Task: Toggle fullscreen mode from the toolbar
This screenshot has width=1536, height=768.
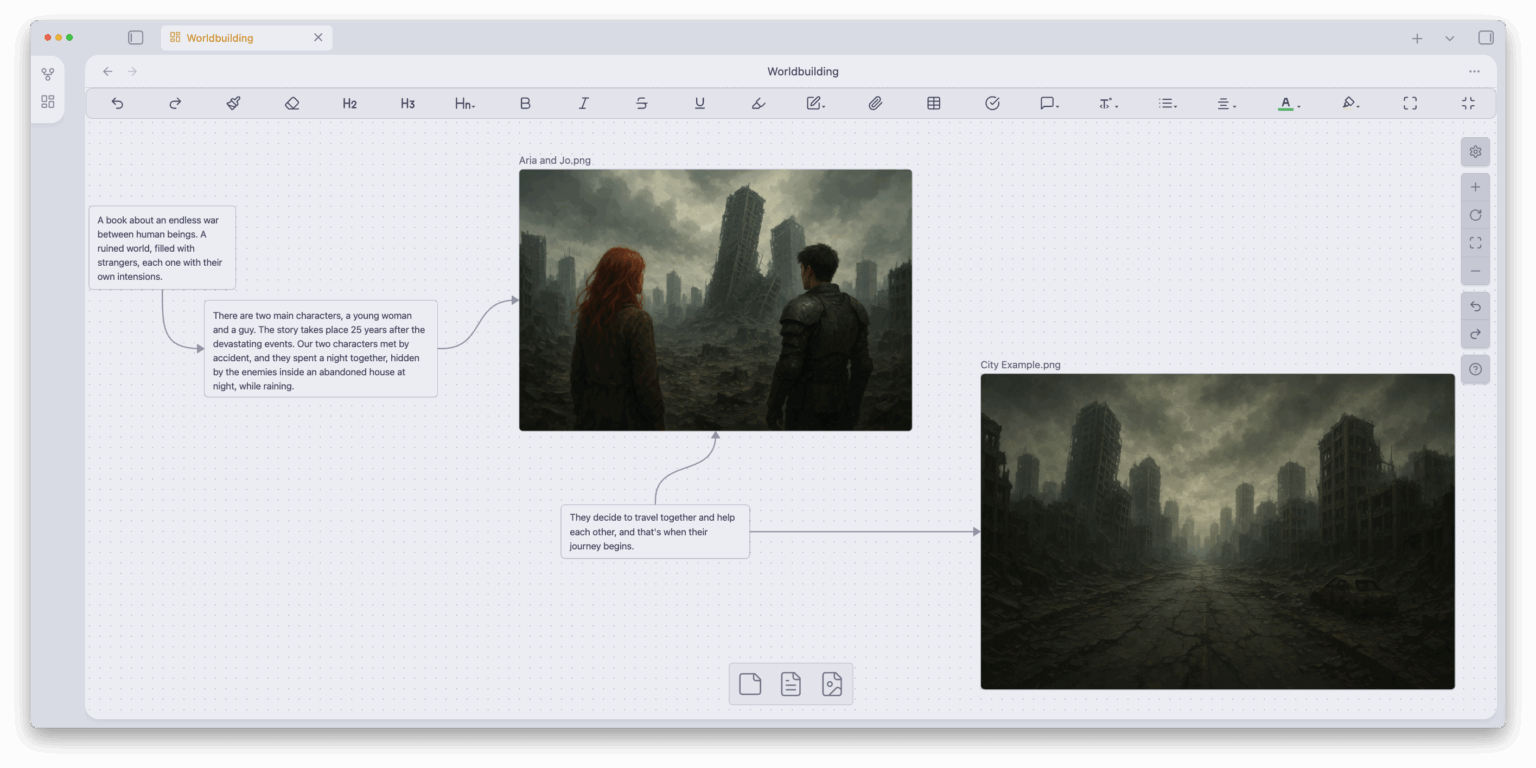Action: pos(1410,102)
